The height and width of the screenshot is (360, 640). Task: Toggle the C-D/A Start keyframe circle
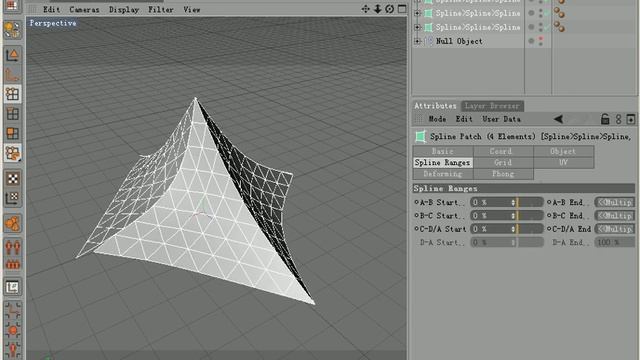point(416,229)
